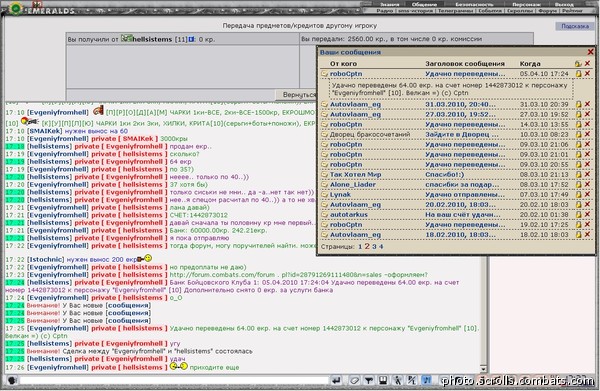Click the walking figure icon in chat toolbar
600x391 pixels.
(398, 380)
